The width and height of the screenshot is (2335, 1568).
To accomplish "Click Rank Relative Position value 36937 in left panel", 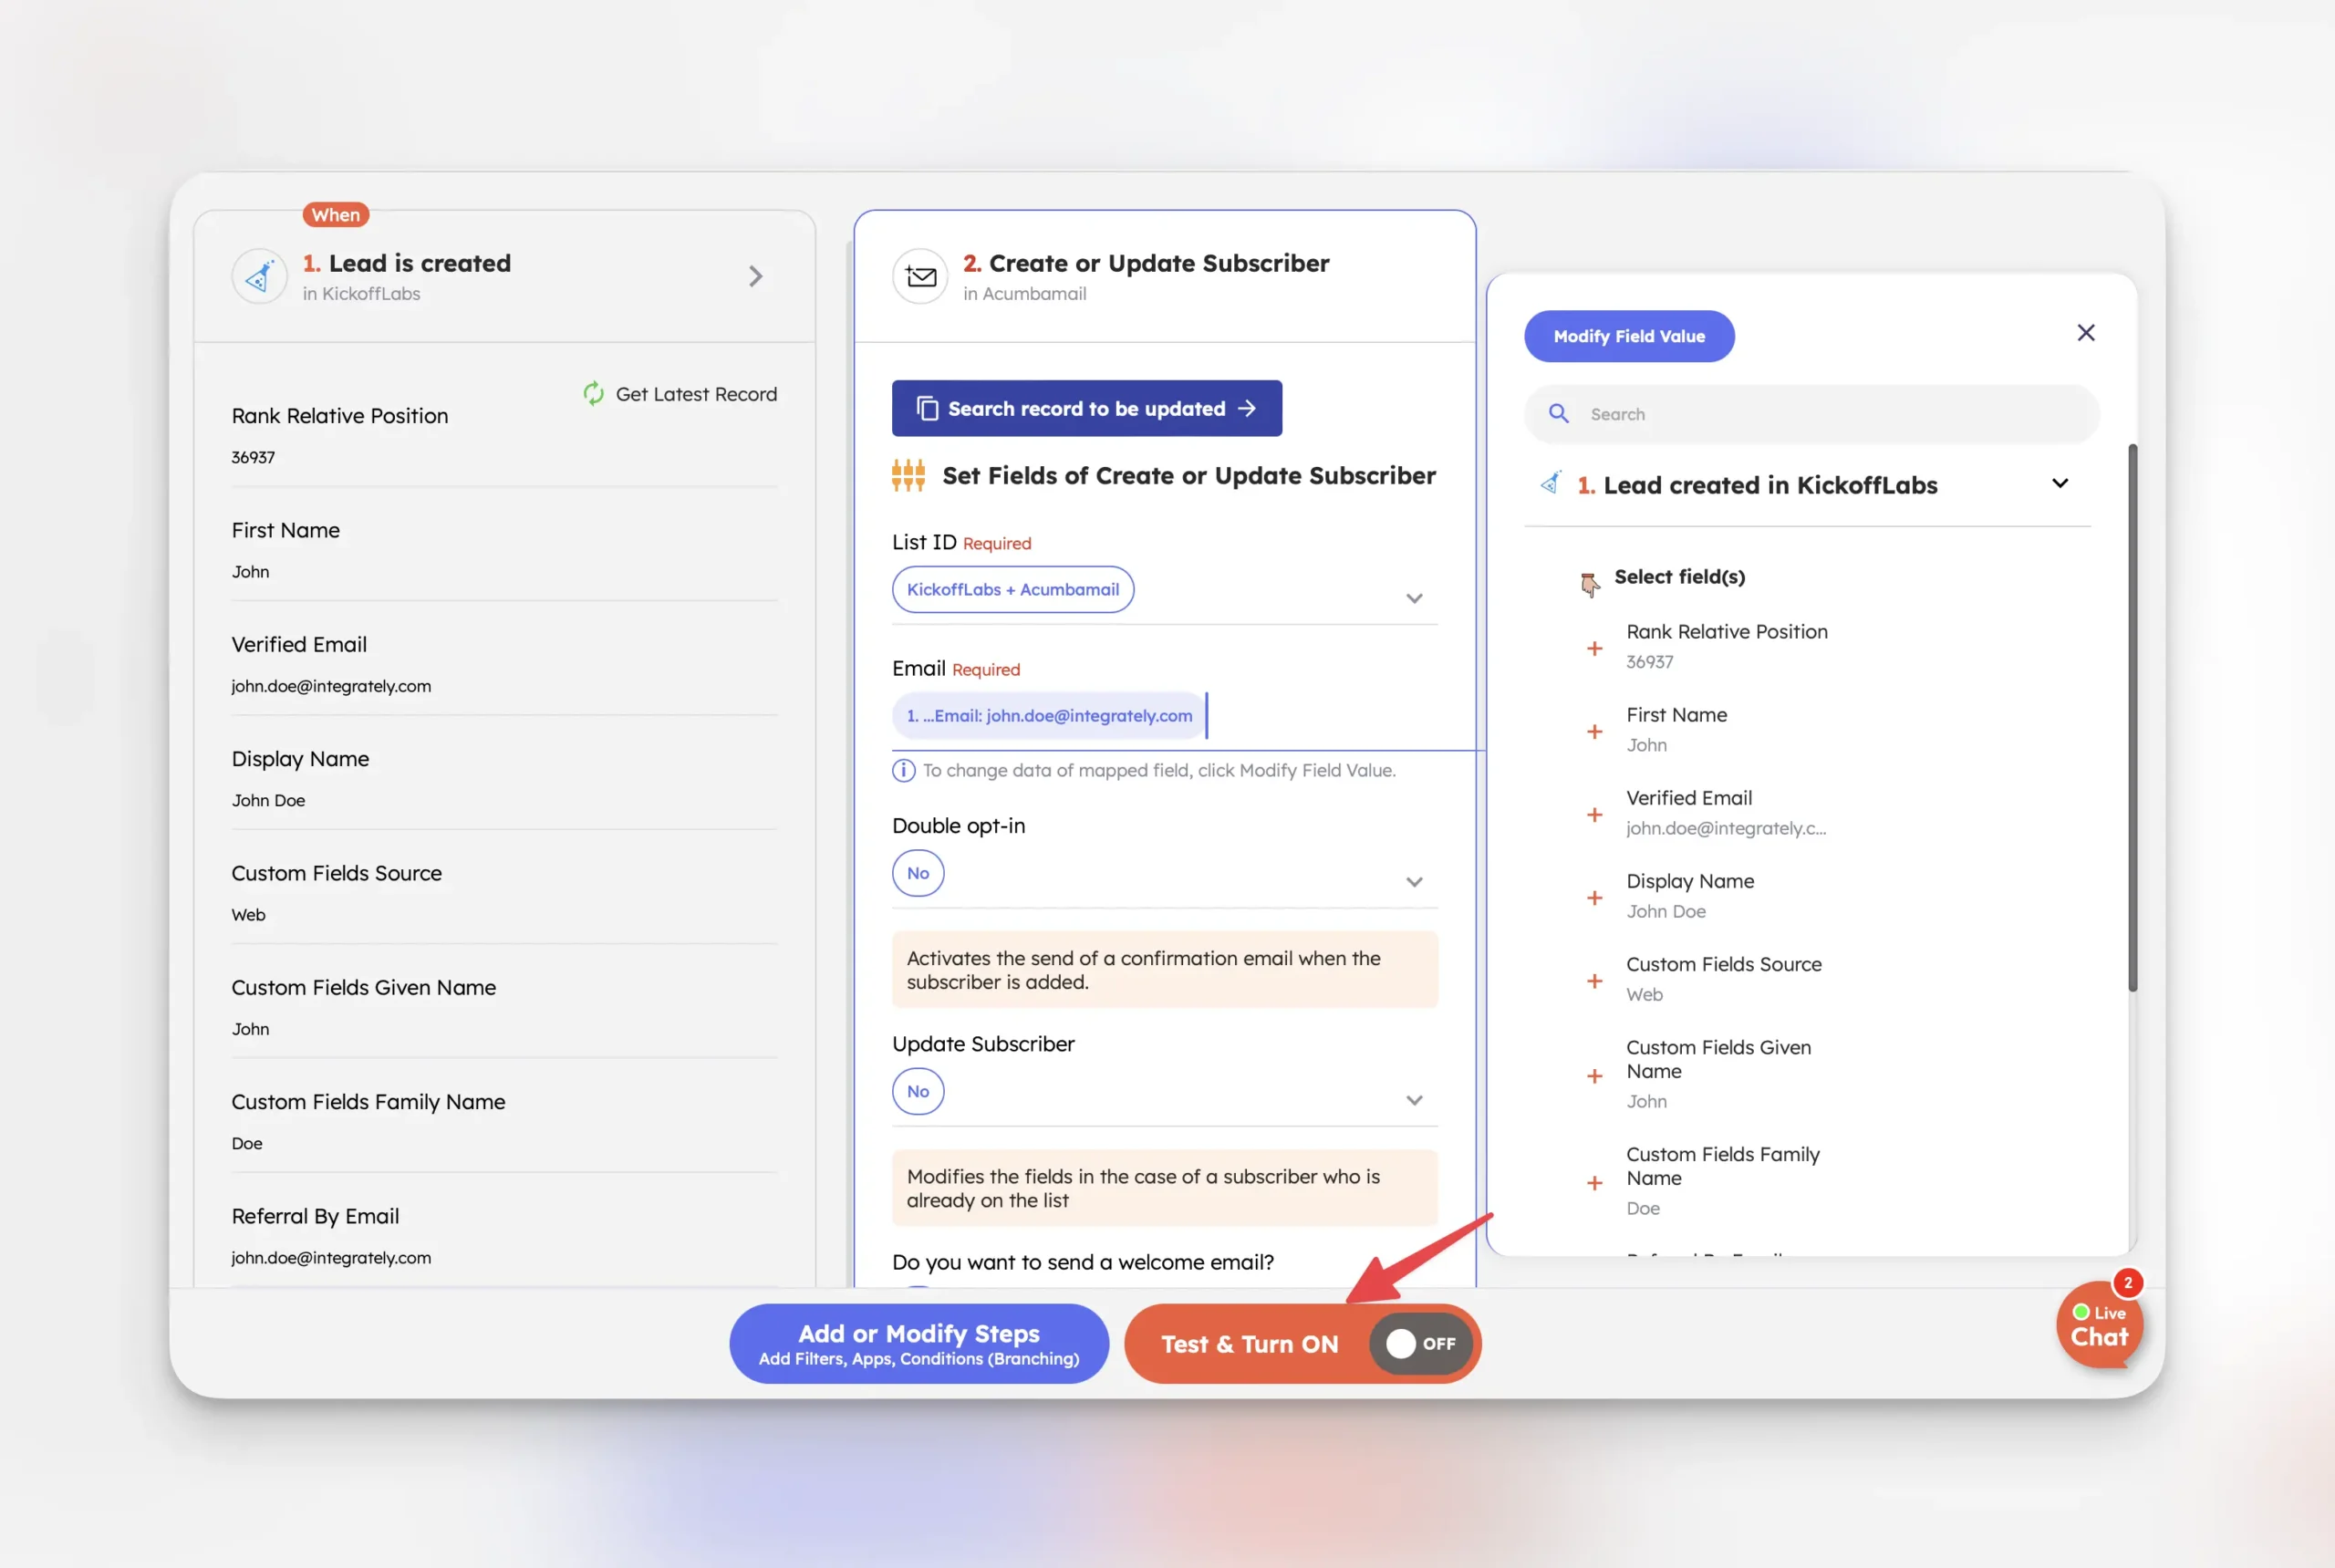I will tap(253, 457).
